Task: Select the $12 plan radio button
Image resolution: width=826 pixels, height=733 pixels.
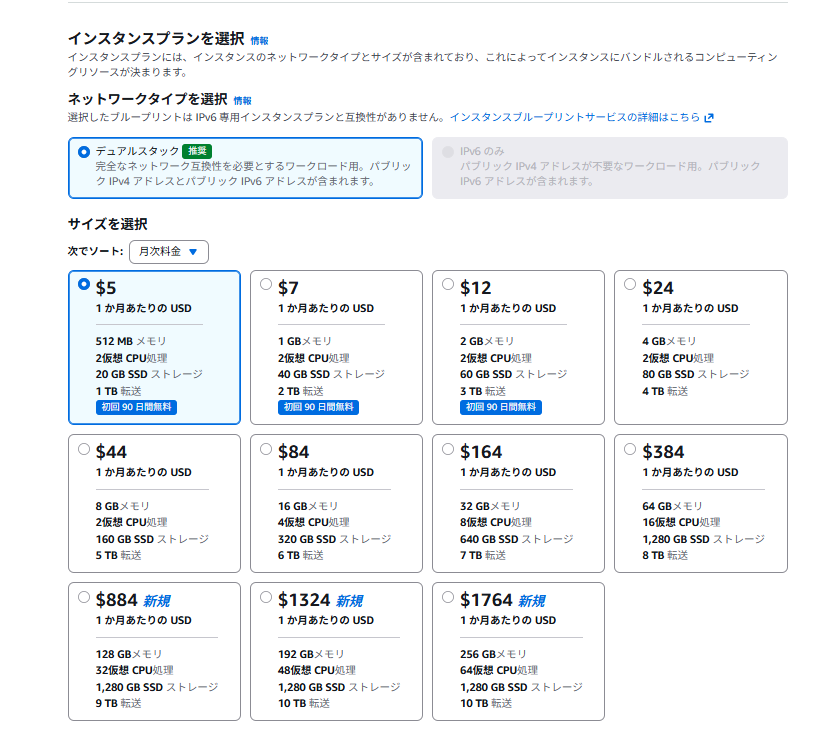Action: 448,284
